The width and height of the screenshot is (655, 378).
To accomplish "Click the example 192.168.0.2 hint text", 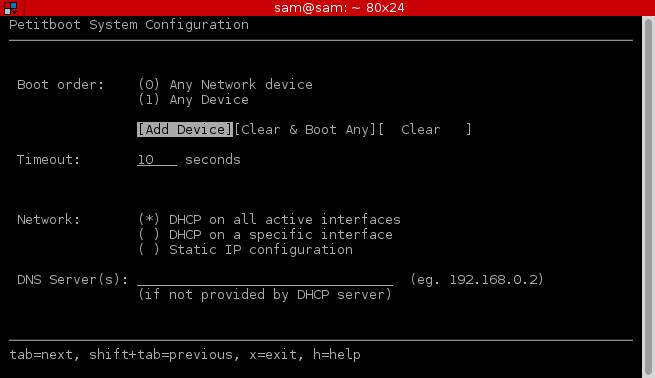I will pos(477,280).
